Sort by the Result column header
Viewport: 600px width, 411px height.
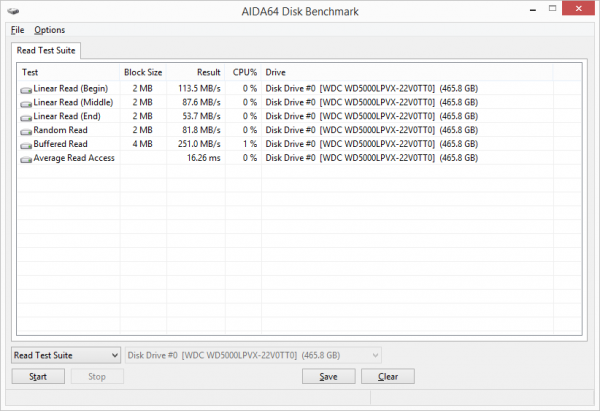[x=196, y=72]
